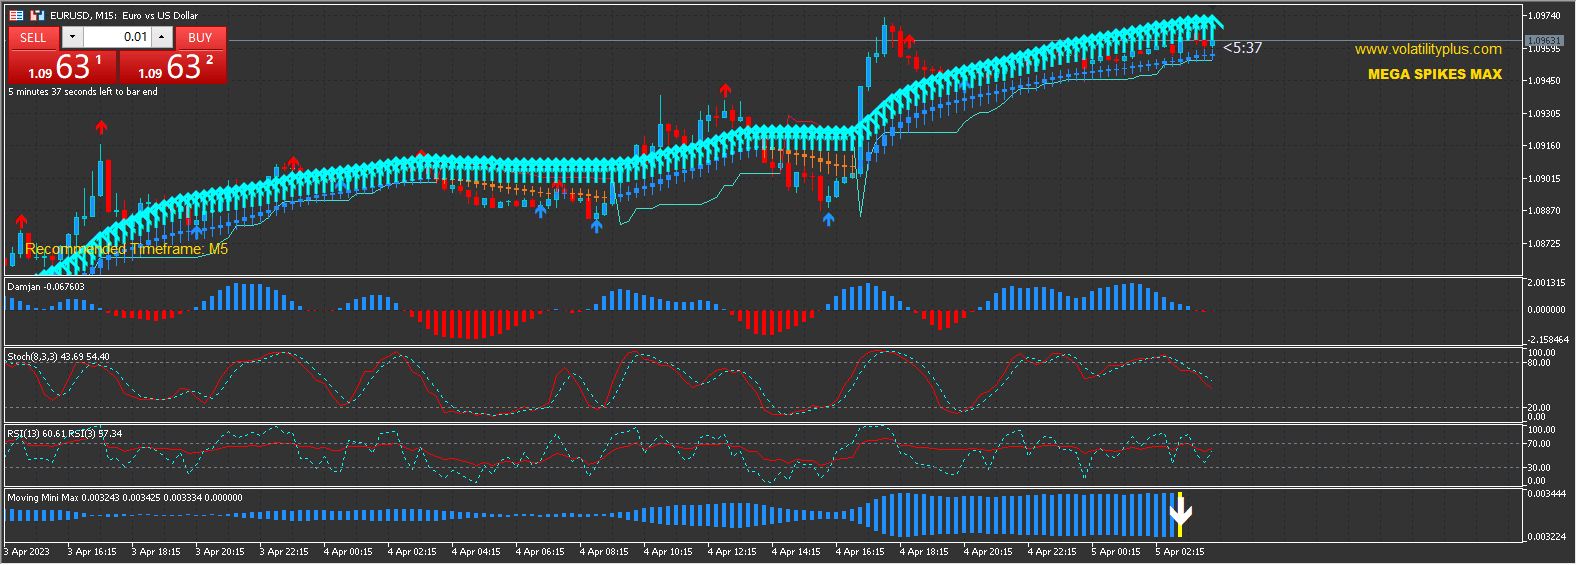Click the 3 Apr 2023 time label
Viewport: 1577px width, 565px height.
[27, 552]
